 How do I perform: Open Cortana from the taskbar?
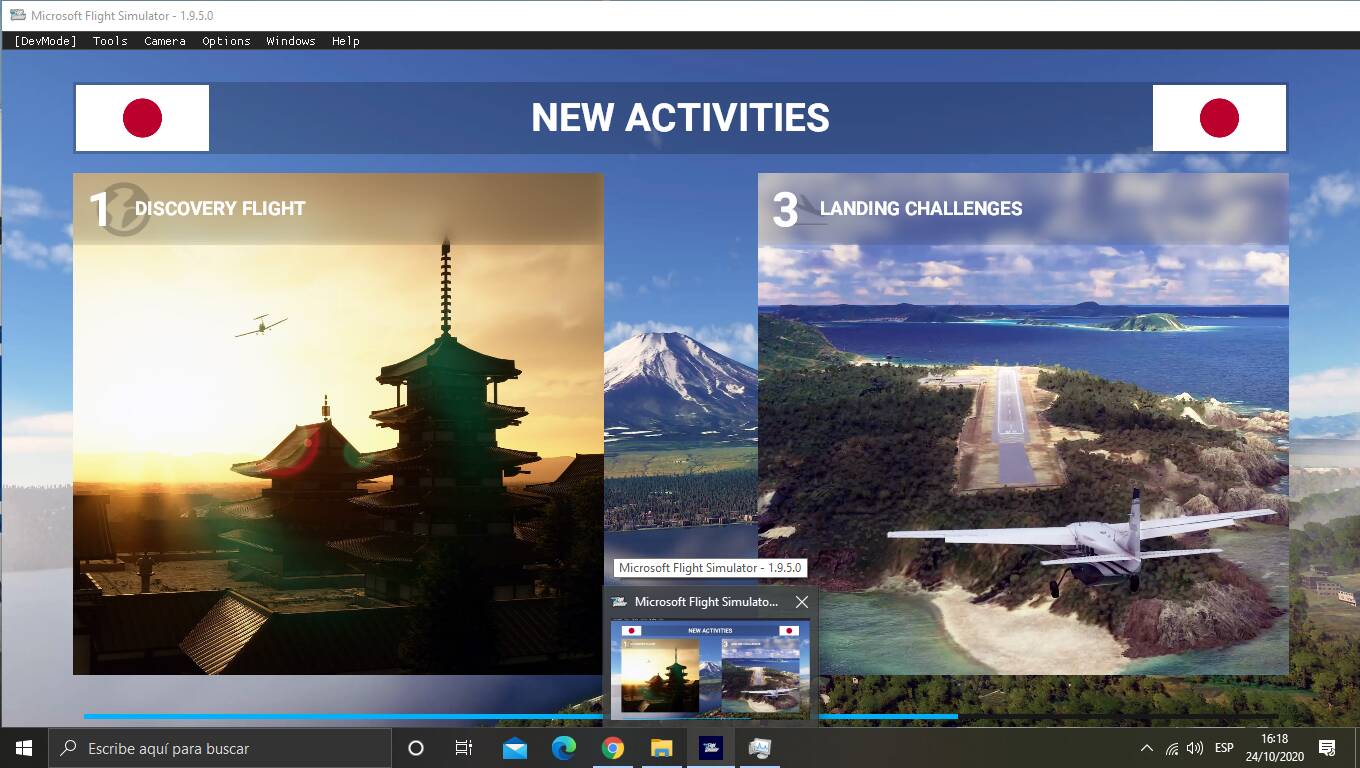coord(416,748)
